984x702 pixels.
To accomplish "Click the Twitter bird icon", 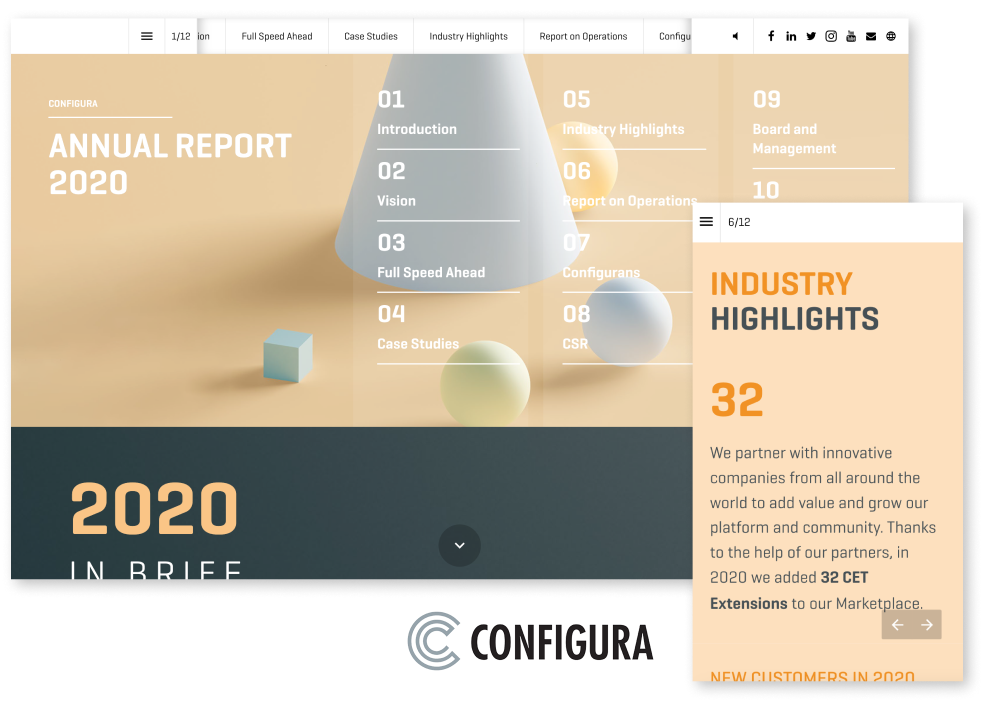I will tap(811, 36).
